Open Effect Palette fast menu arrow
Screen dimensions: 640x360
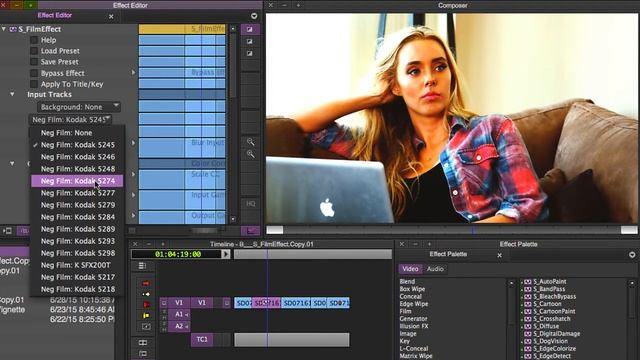(632, 255)
